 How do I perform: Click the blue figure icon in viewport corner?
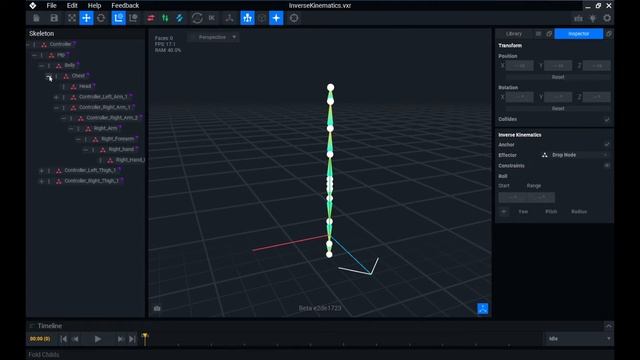482,309
